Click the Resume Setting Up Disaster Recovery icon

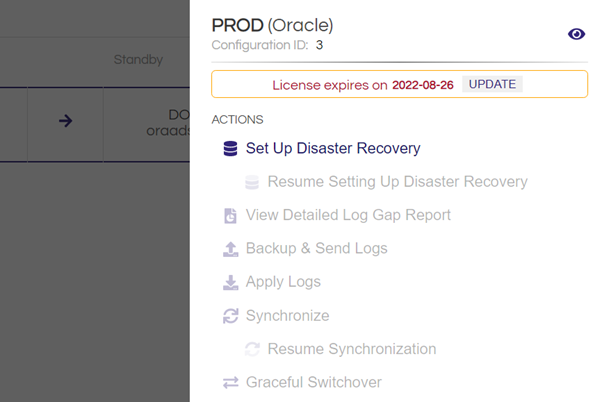(x=252, y=182)
